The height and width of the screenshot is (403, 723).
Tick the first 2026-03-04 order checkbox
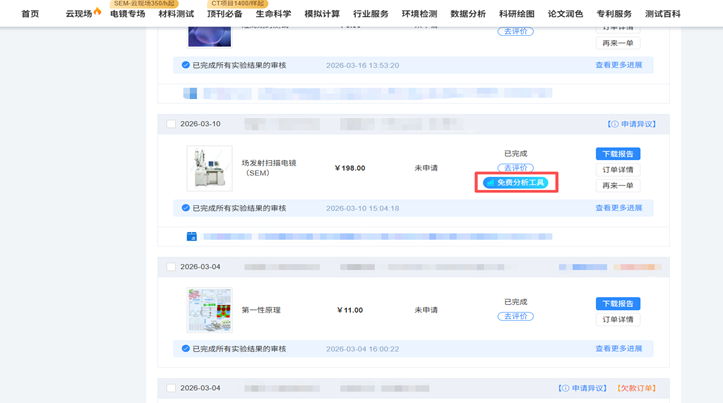click(x=171, y=267)
